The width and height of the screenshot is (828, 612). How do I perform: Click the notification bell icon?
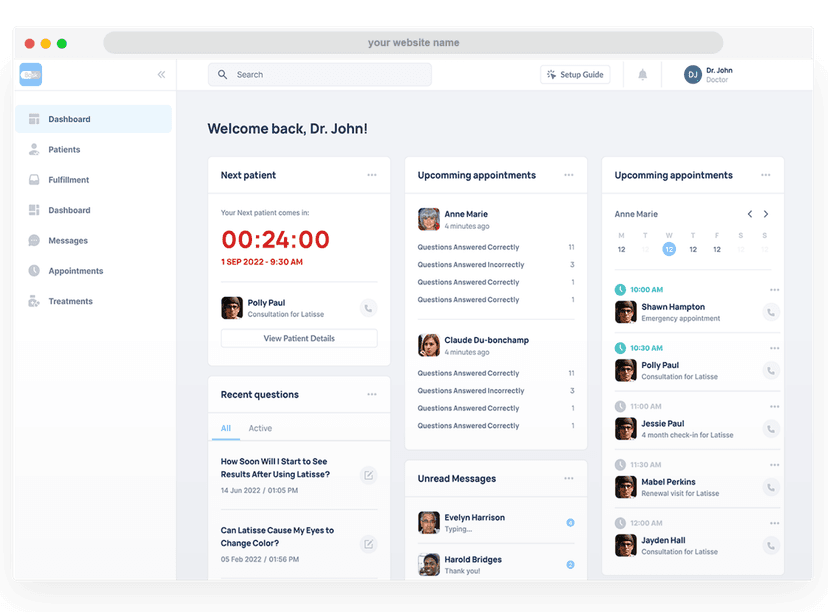[x=643, y=75]
